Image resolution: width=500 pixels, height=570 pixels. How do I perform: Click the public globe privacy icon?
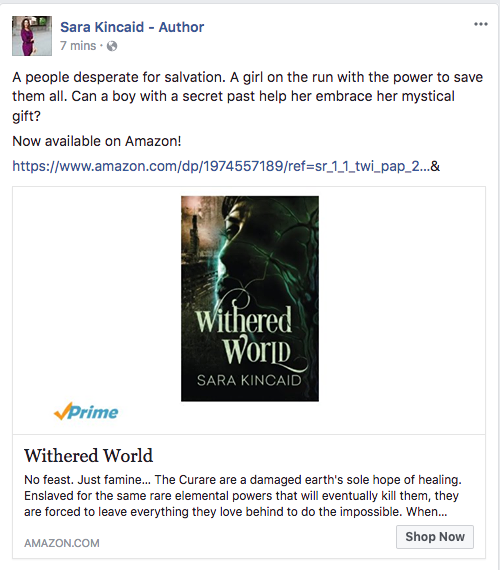pyautogui.click(x=112, y=46)
